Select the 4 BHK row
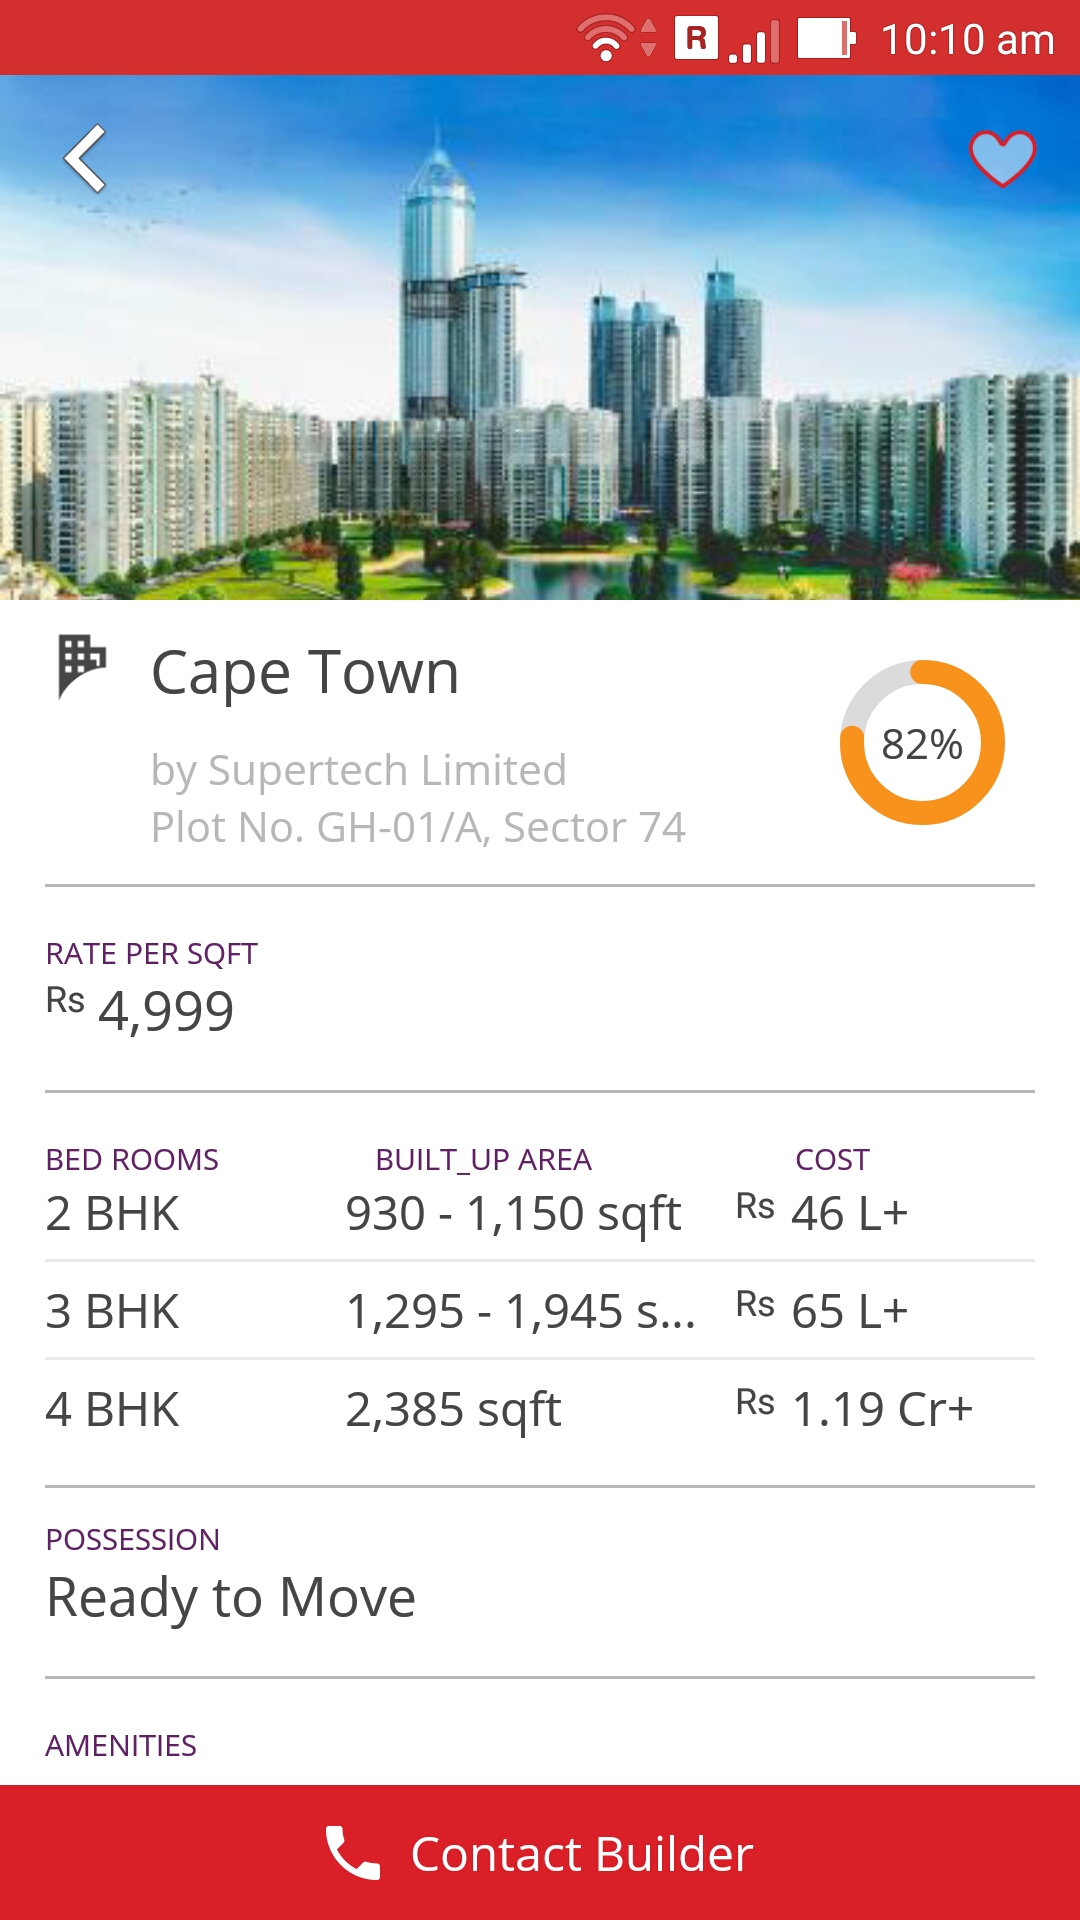The image size is (1080, 1920). tap(540, 1409)
